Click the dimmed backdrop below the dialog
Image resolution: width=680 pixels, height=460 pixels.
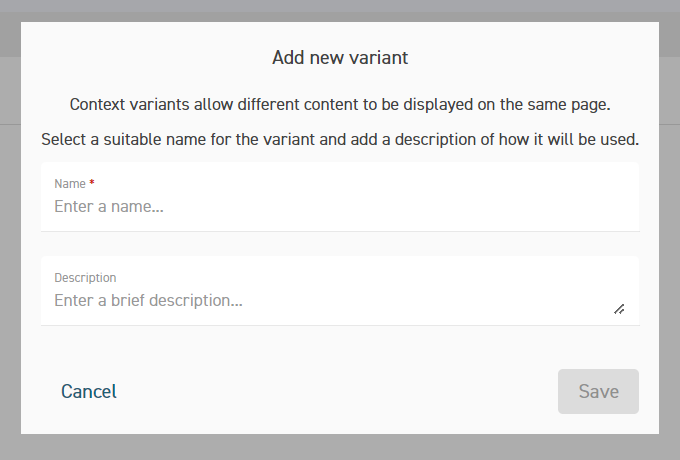coord(340,447)
